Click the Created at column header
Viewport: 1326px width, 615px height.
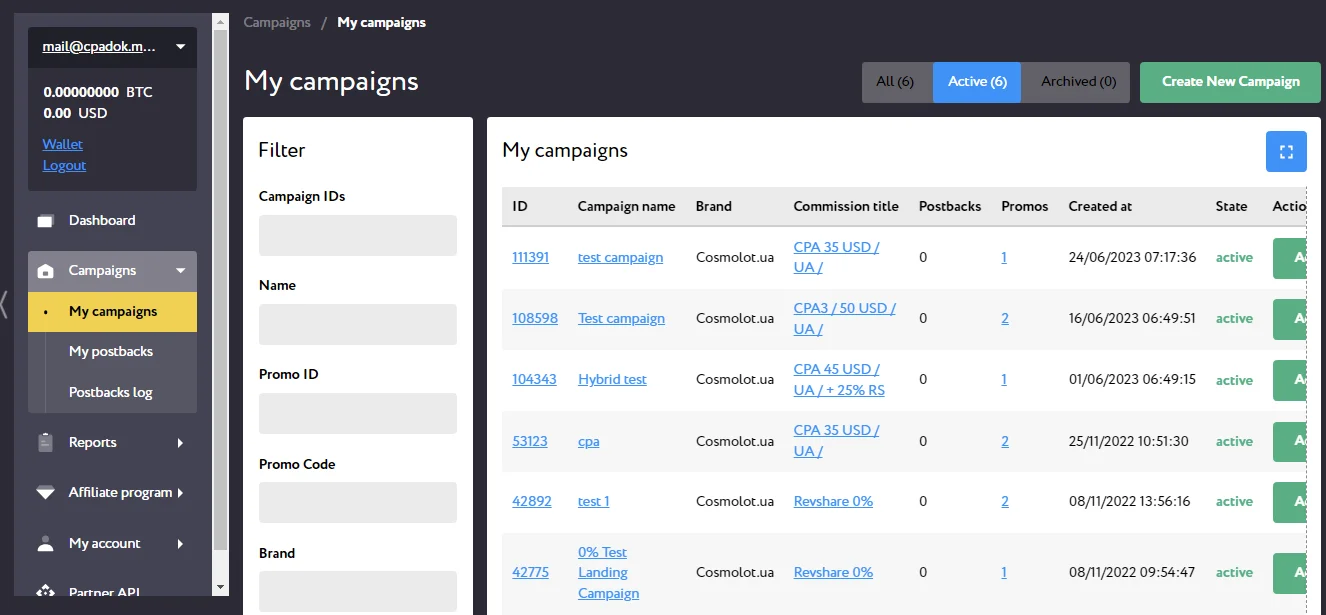pos(1100,206)
